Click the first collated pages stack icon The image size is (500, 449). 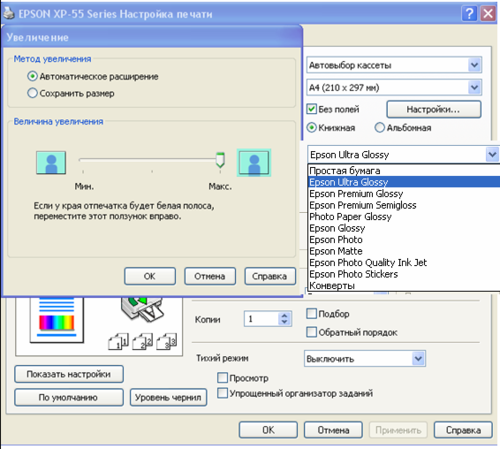[119, 341]
